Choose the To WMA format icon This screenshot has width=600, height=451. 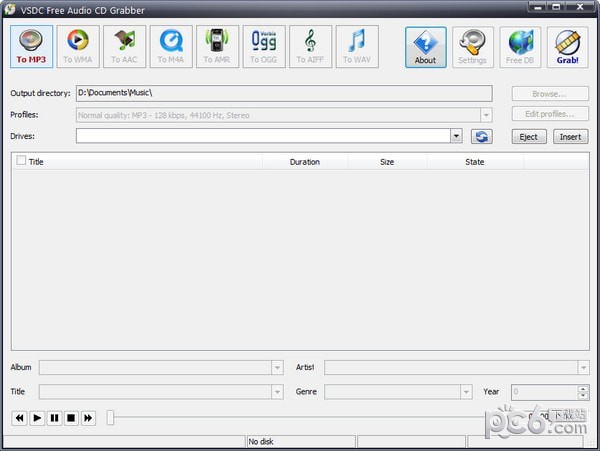[78, 47]
